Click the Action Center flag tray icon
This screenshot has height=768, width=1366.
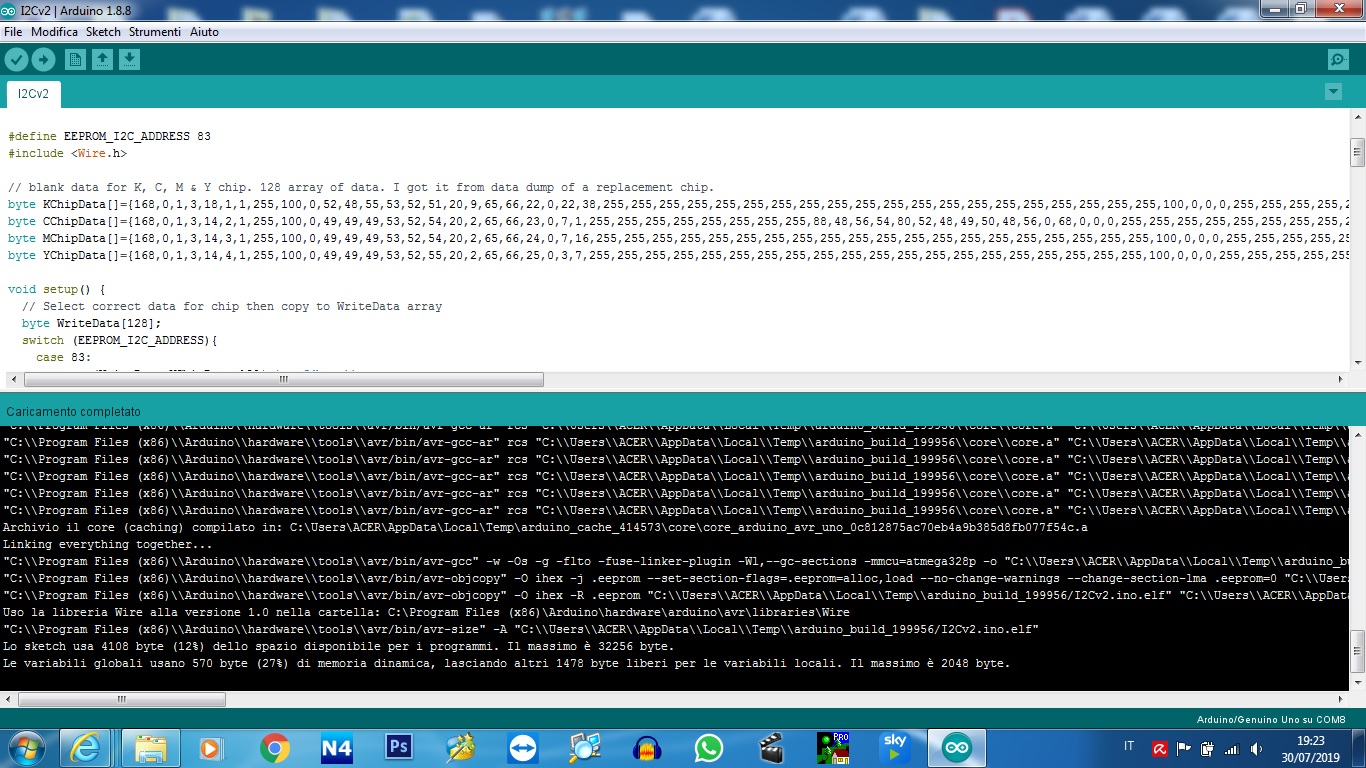coord(1184,748)
